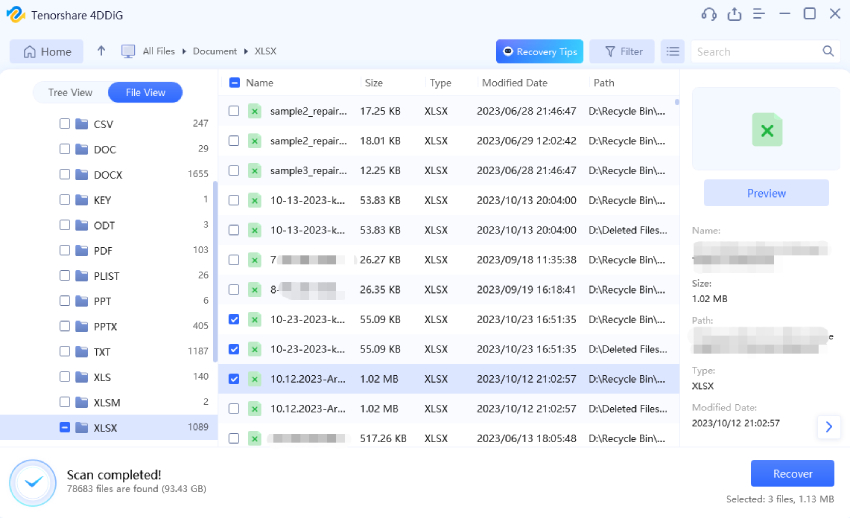
Task: Go to Home
Action: pos(47,51)
